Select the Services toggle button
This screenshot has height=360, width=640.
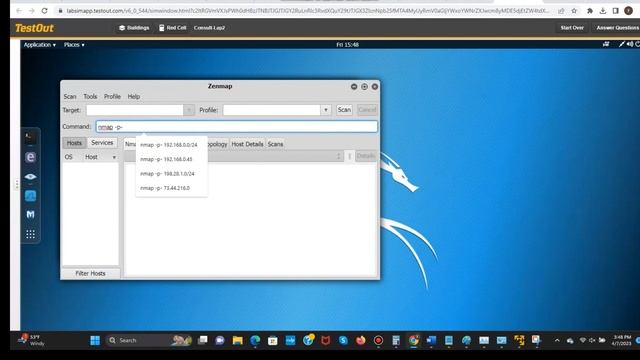click(102, 142)
